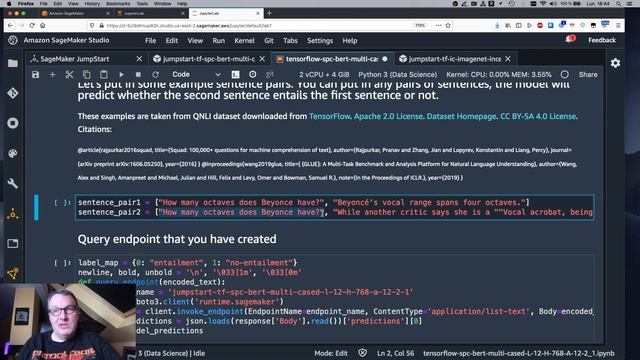Click the label_map code cell

click(335, 297)
